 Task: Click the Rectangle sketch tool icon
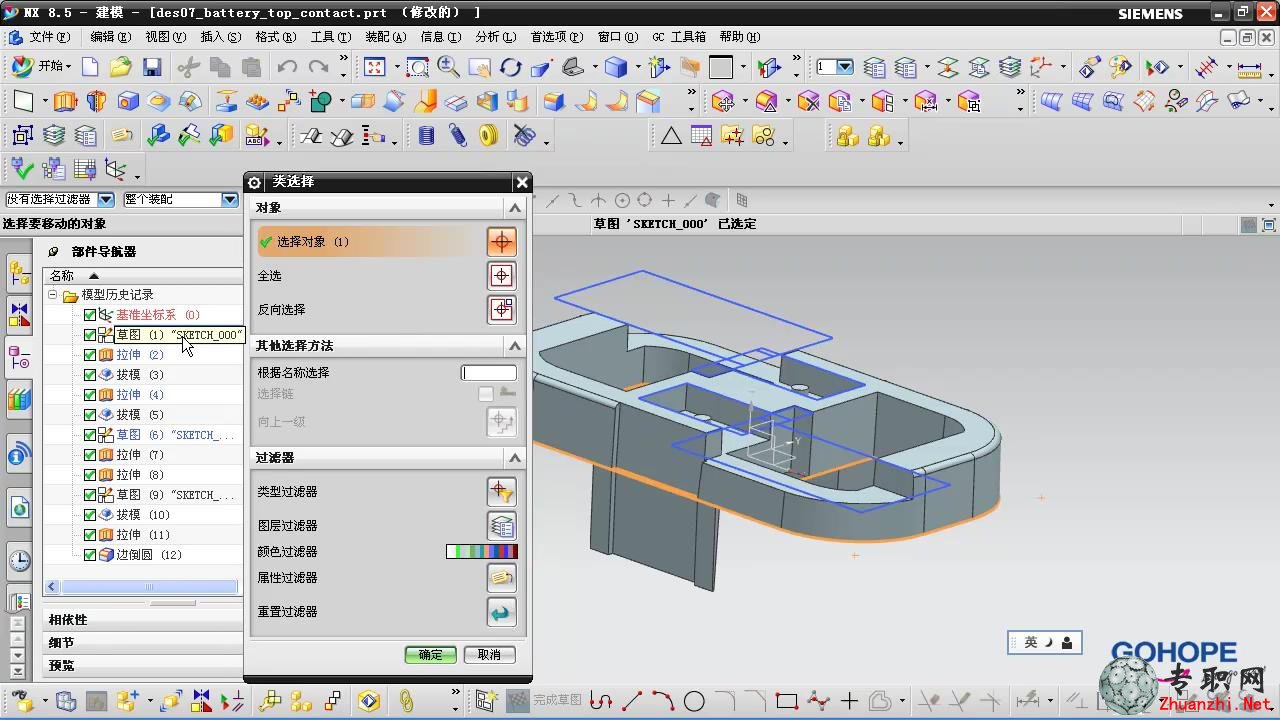[x=786, y=701]
